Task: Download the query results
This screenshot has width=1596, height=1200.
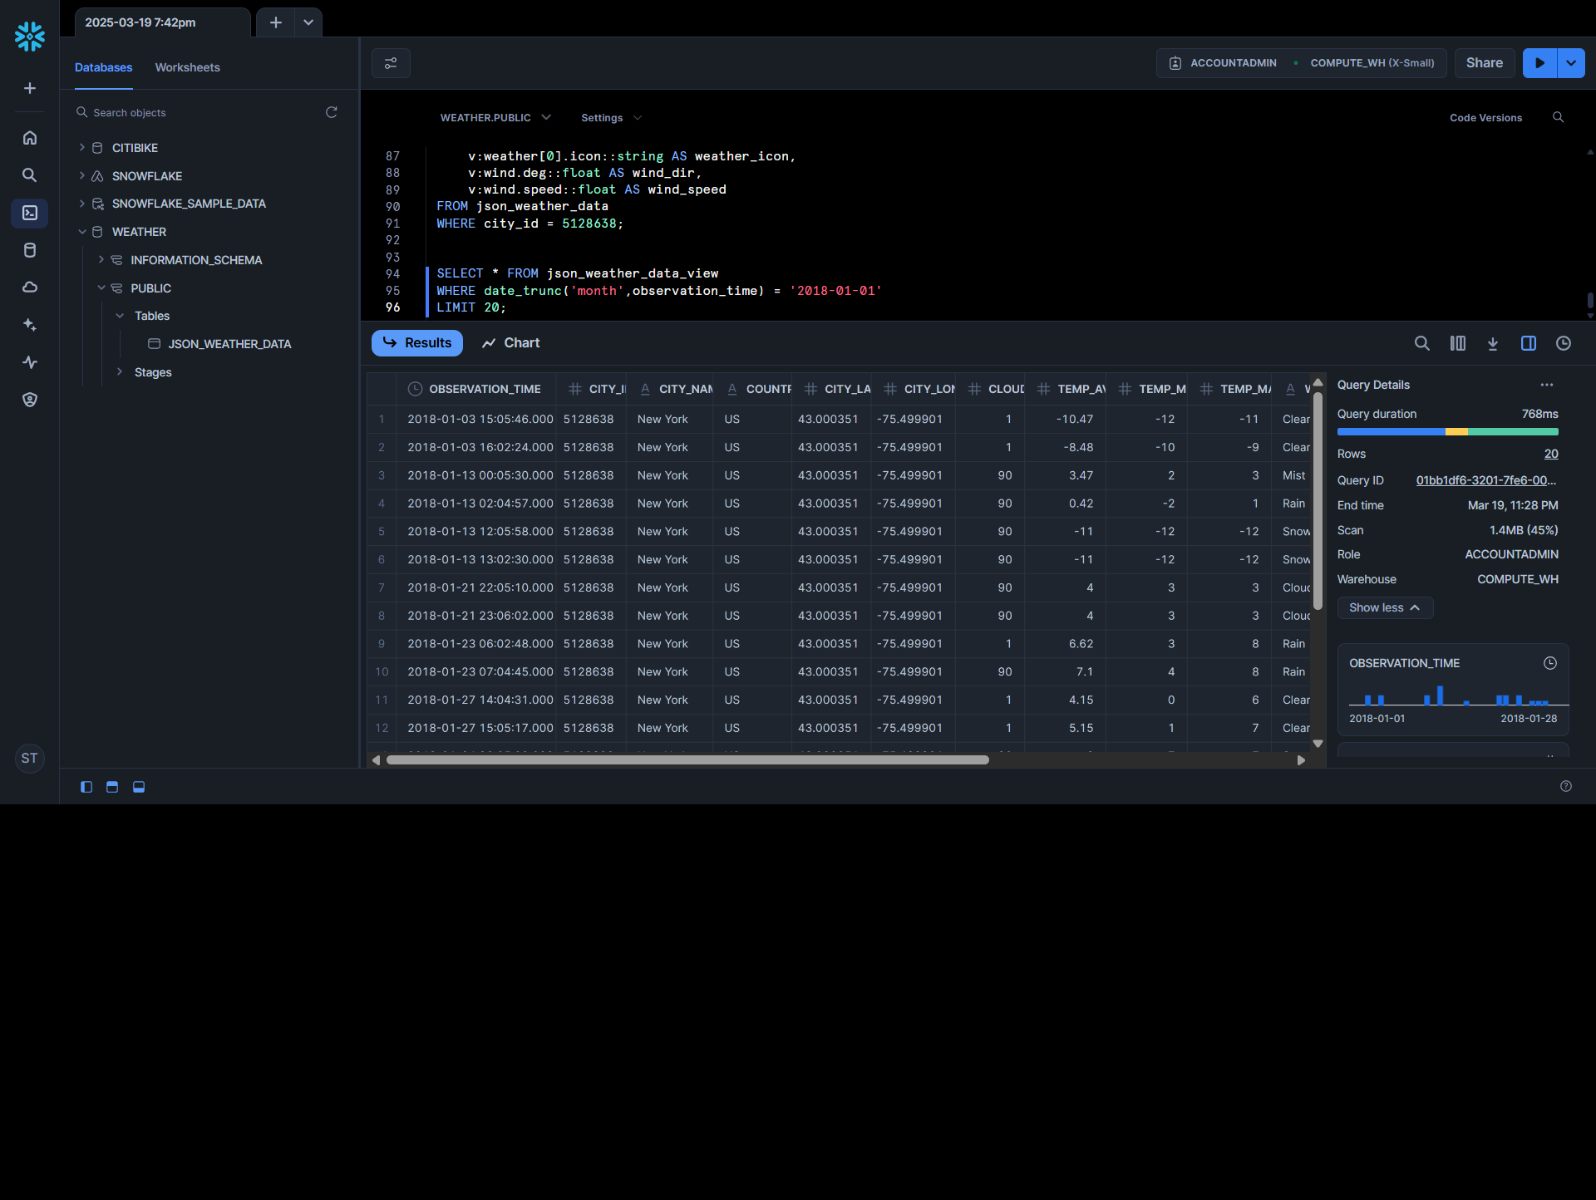Action: pyautogui.click(x=1492, y=344)
